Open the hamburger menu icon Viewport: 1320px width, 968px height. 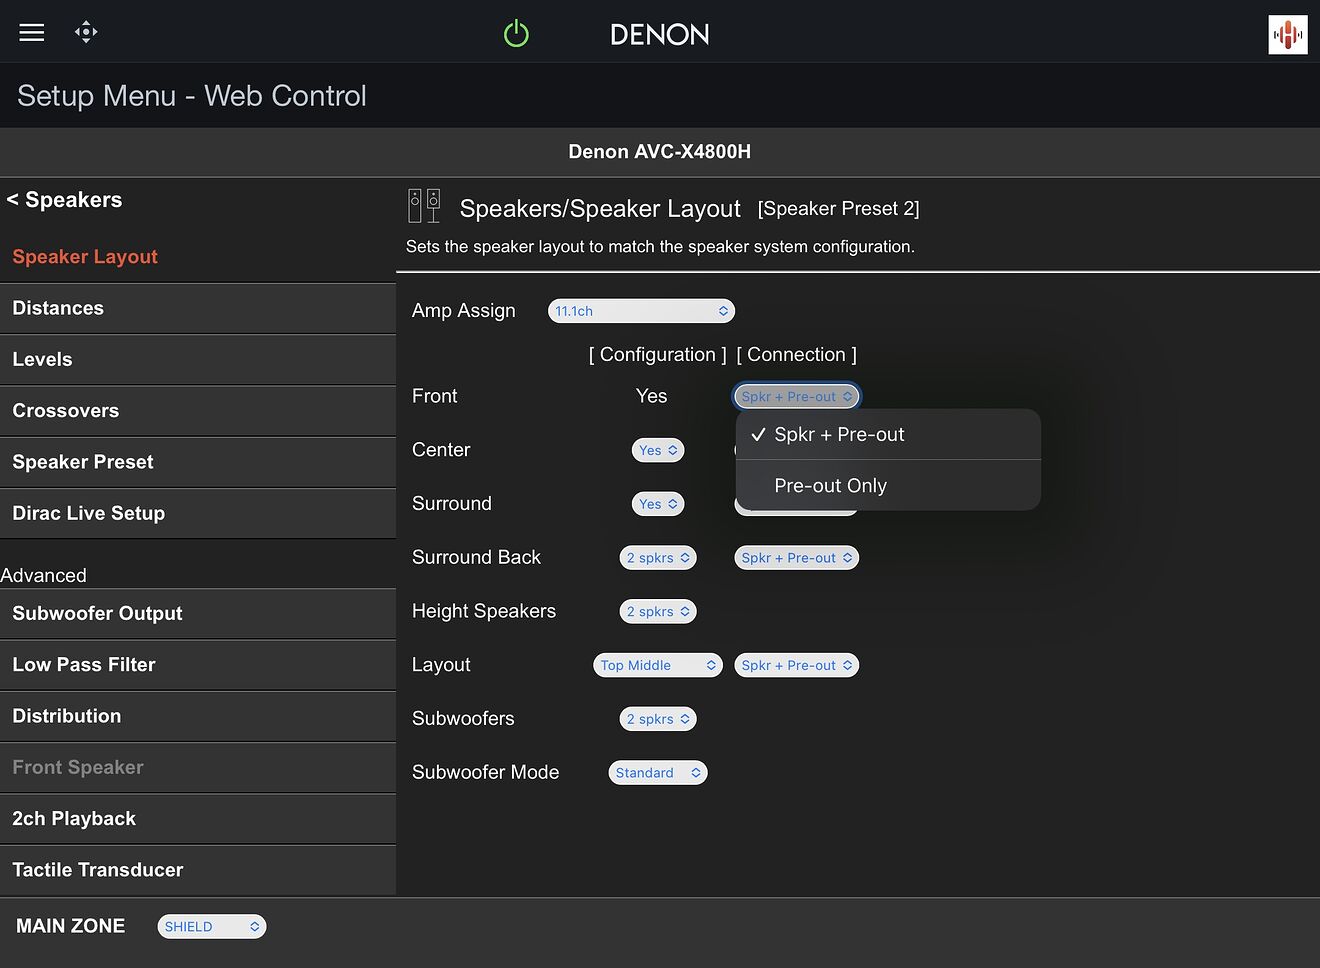click(32, 33)
